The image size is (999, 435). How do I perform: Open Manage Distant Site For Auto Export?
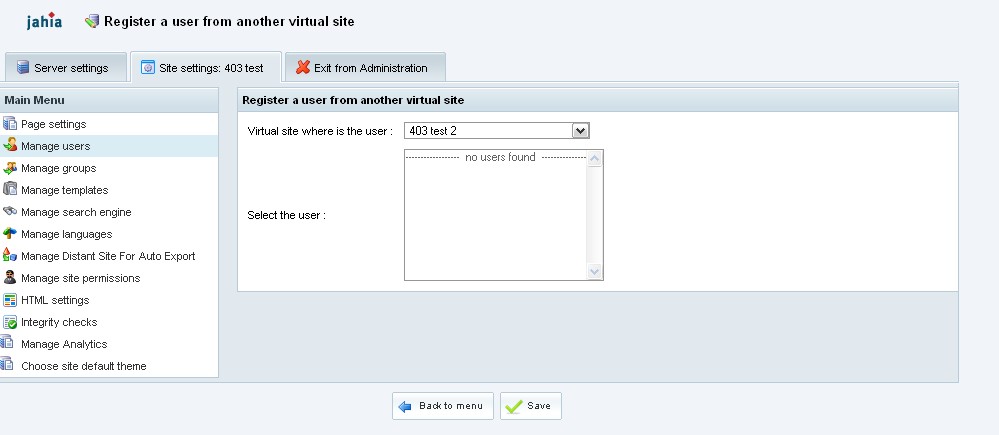click(x=108, y=256)
